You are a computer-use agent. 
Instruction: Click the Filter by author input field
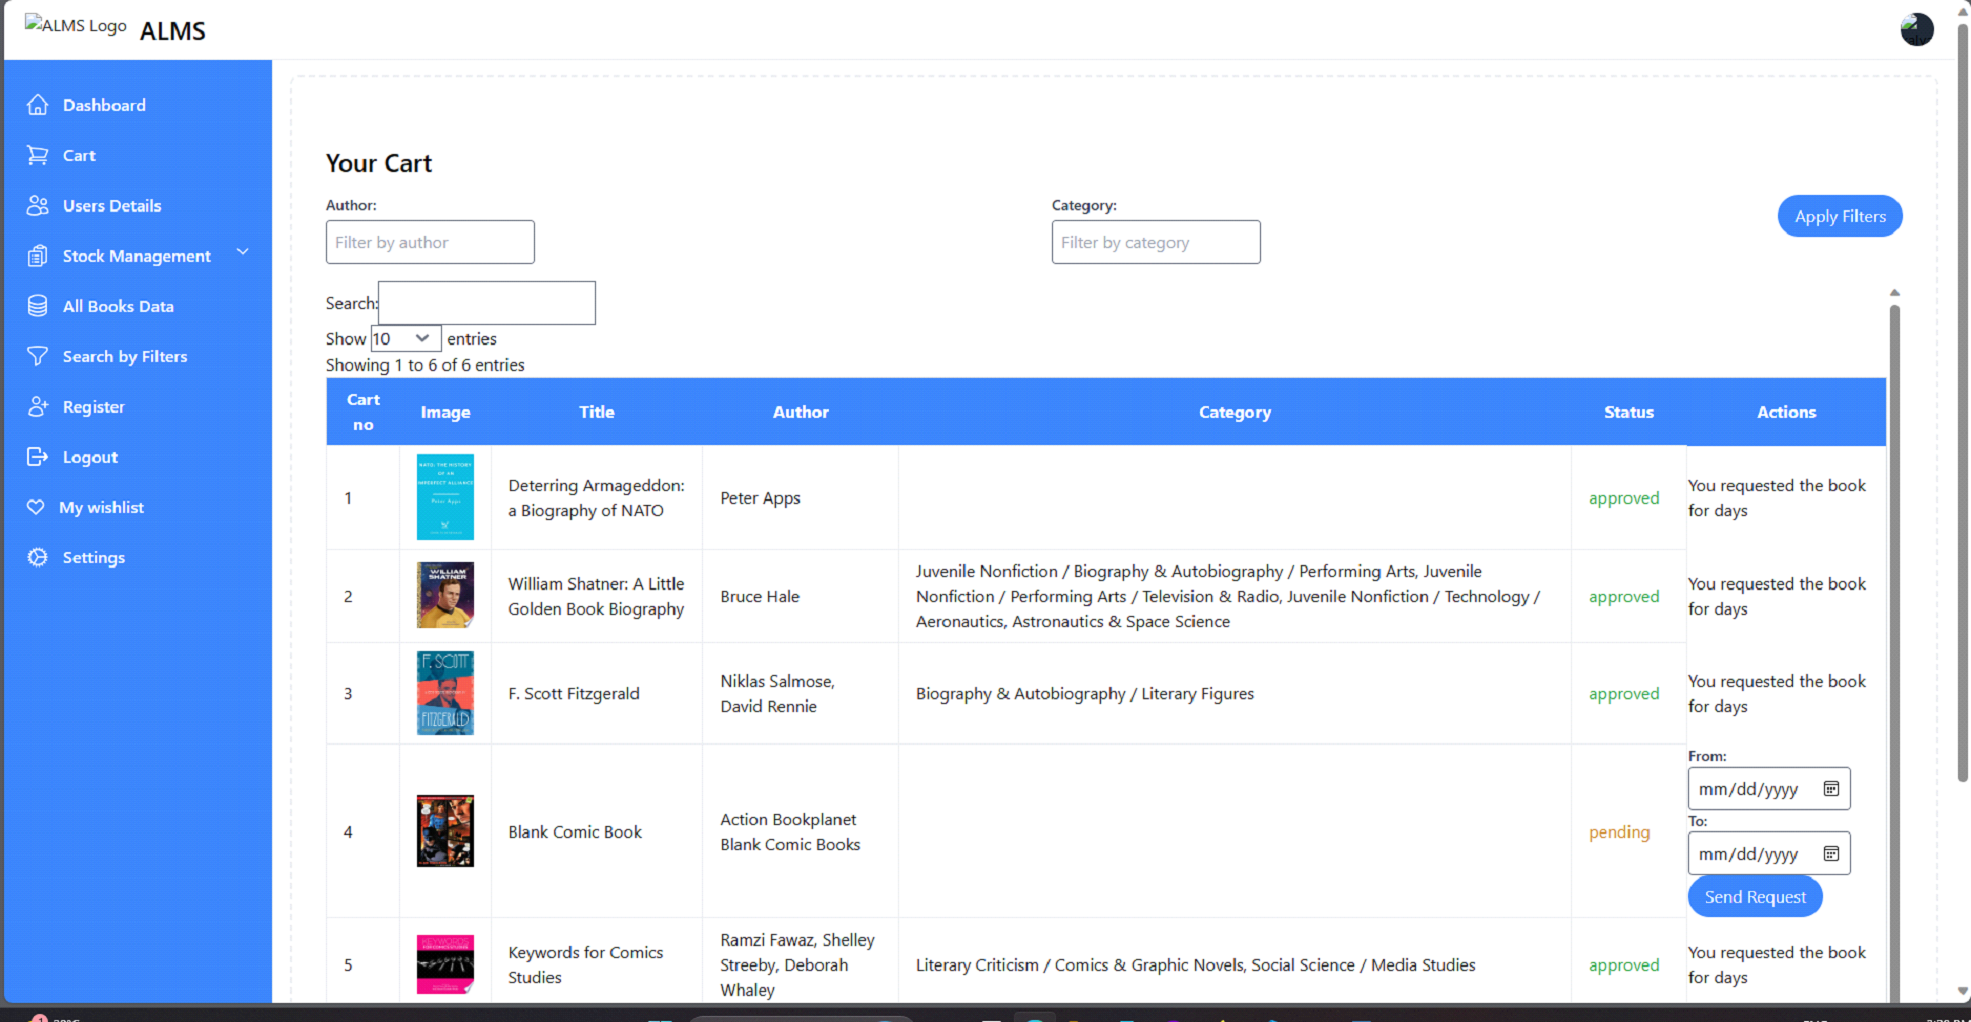[x=430, y=242]
